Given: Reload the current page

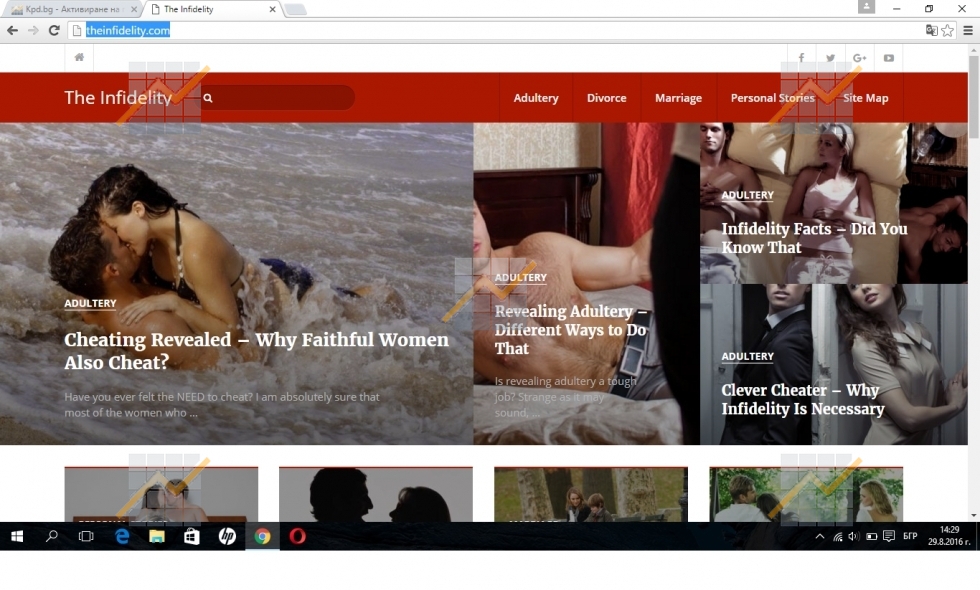Looking at the screenshot, I should tap(54, 30).
